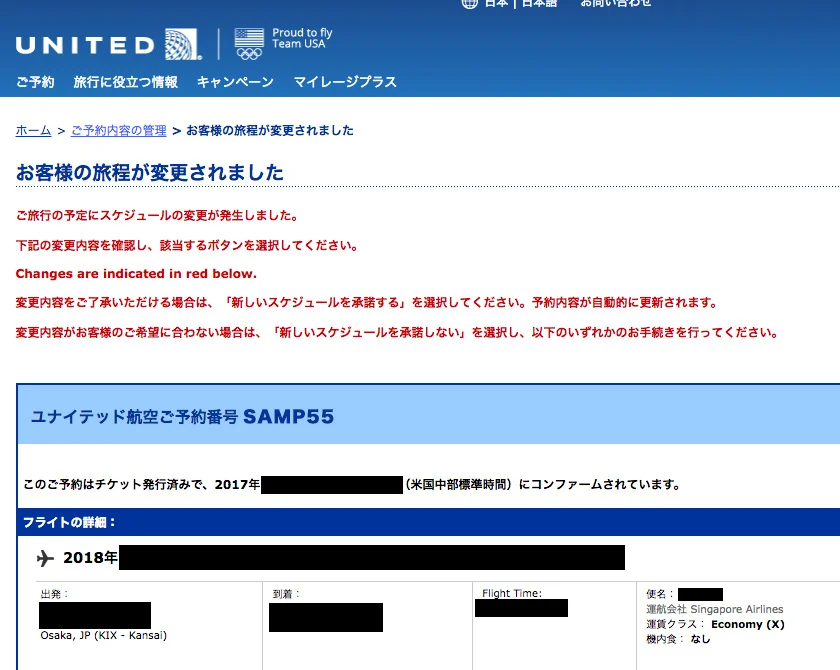Click the 出発: departure label
Screen dimensions: 840x670
point(55,594)
